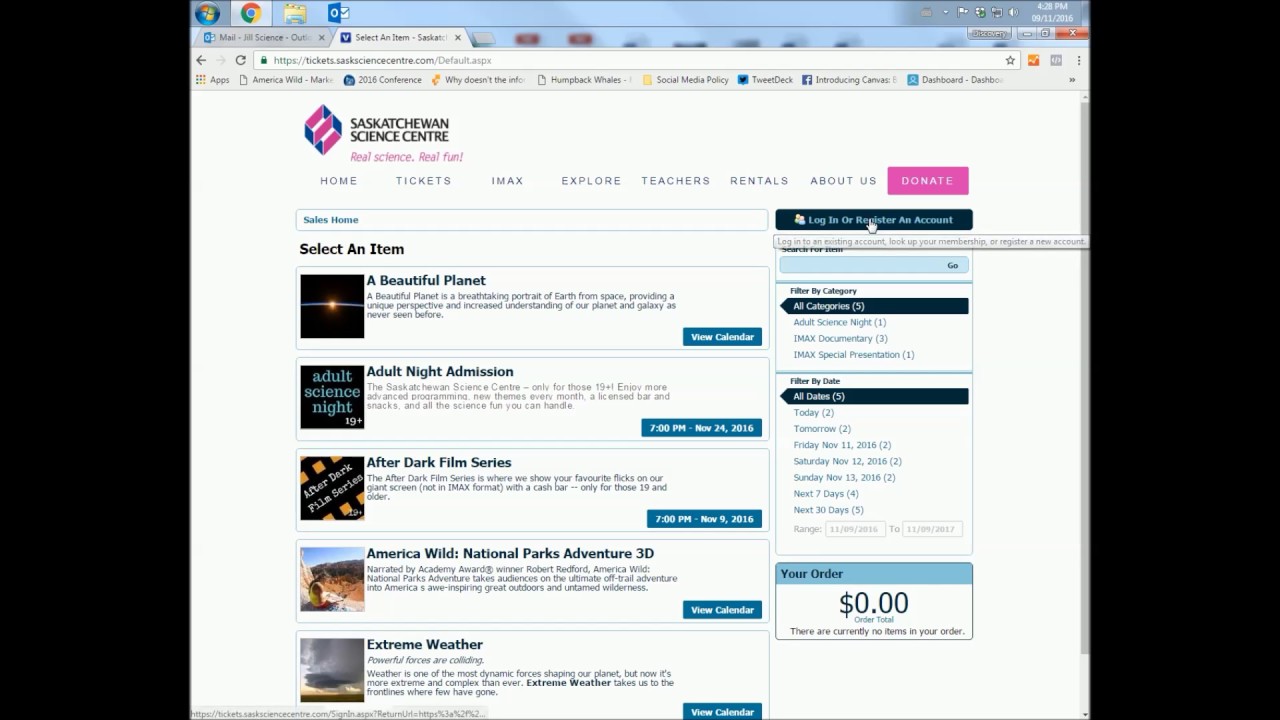Filter by All Dates (5)
The height and width of the screenshot is (720, 1280).
875,396
